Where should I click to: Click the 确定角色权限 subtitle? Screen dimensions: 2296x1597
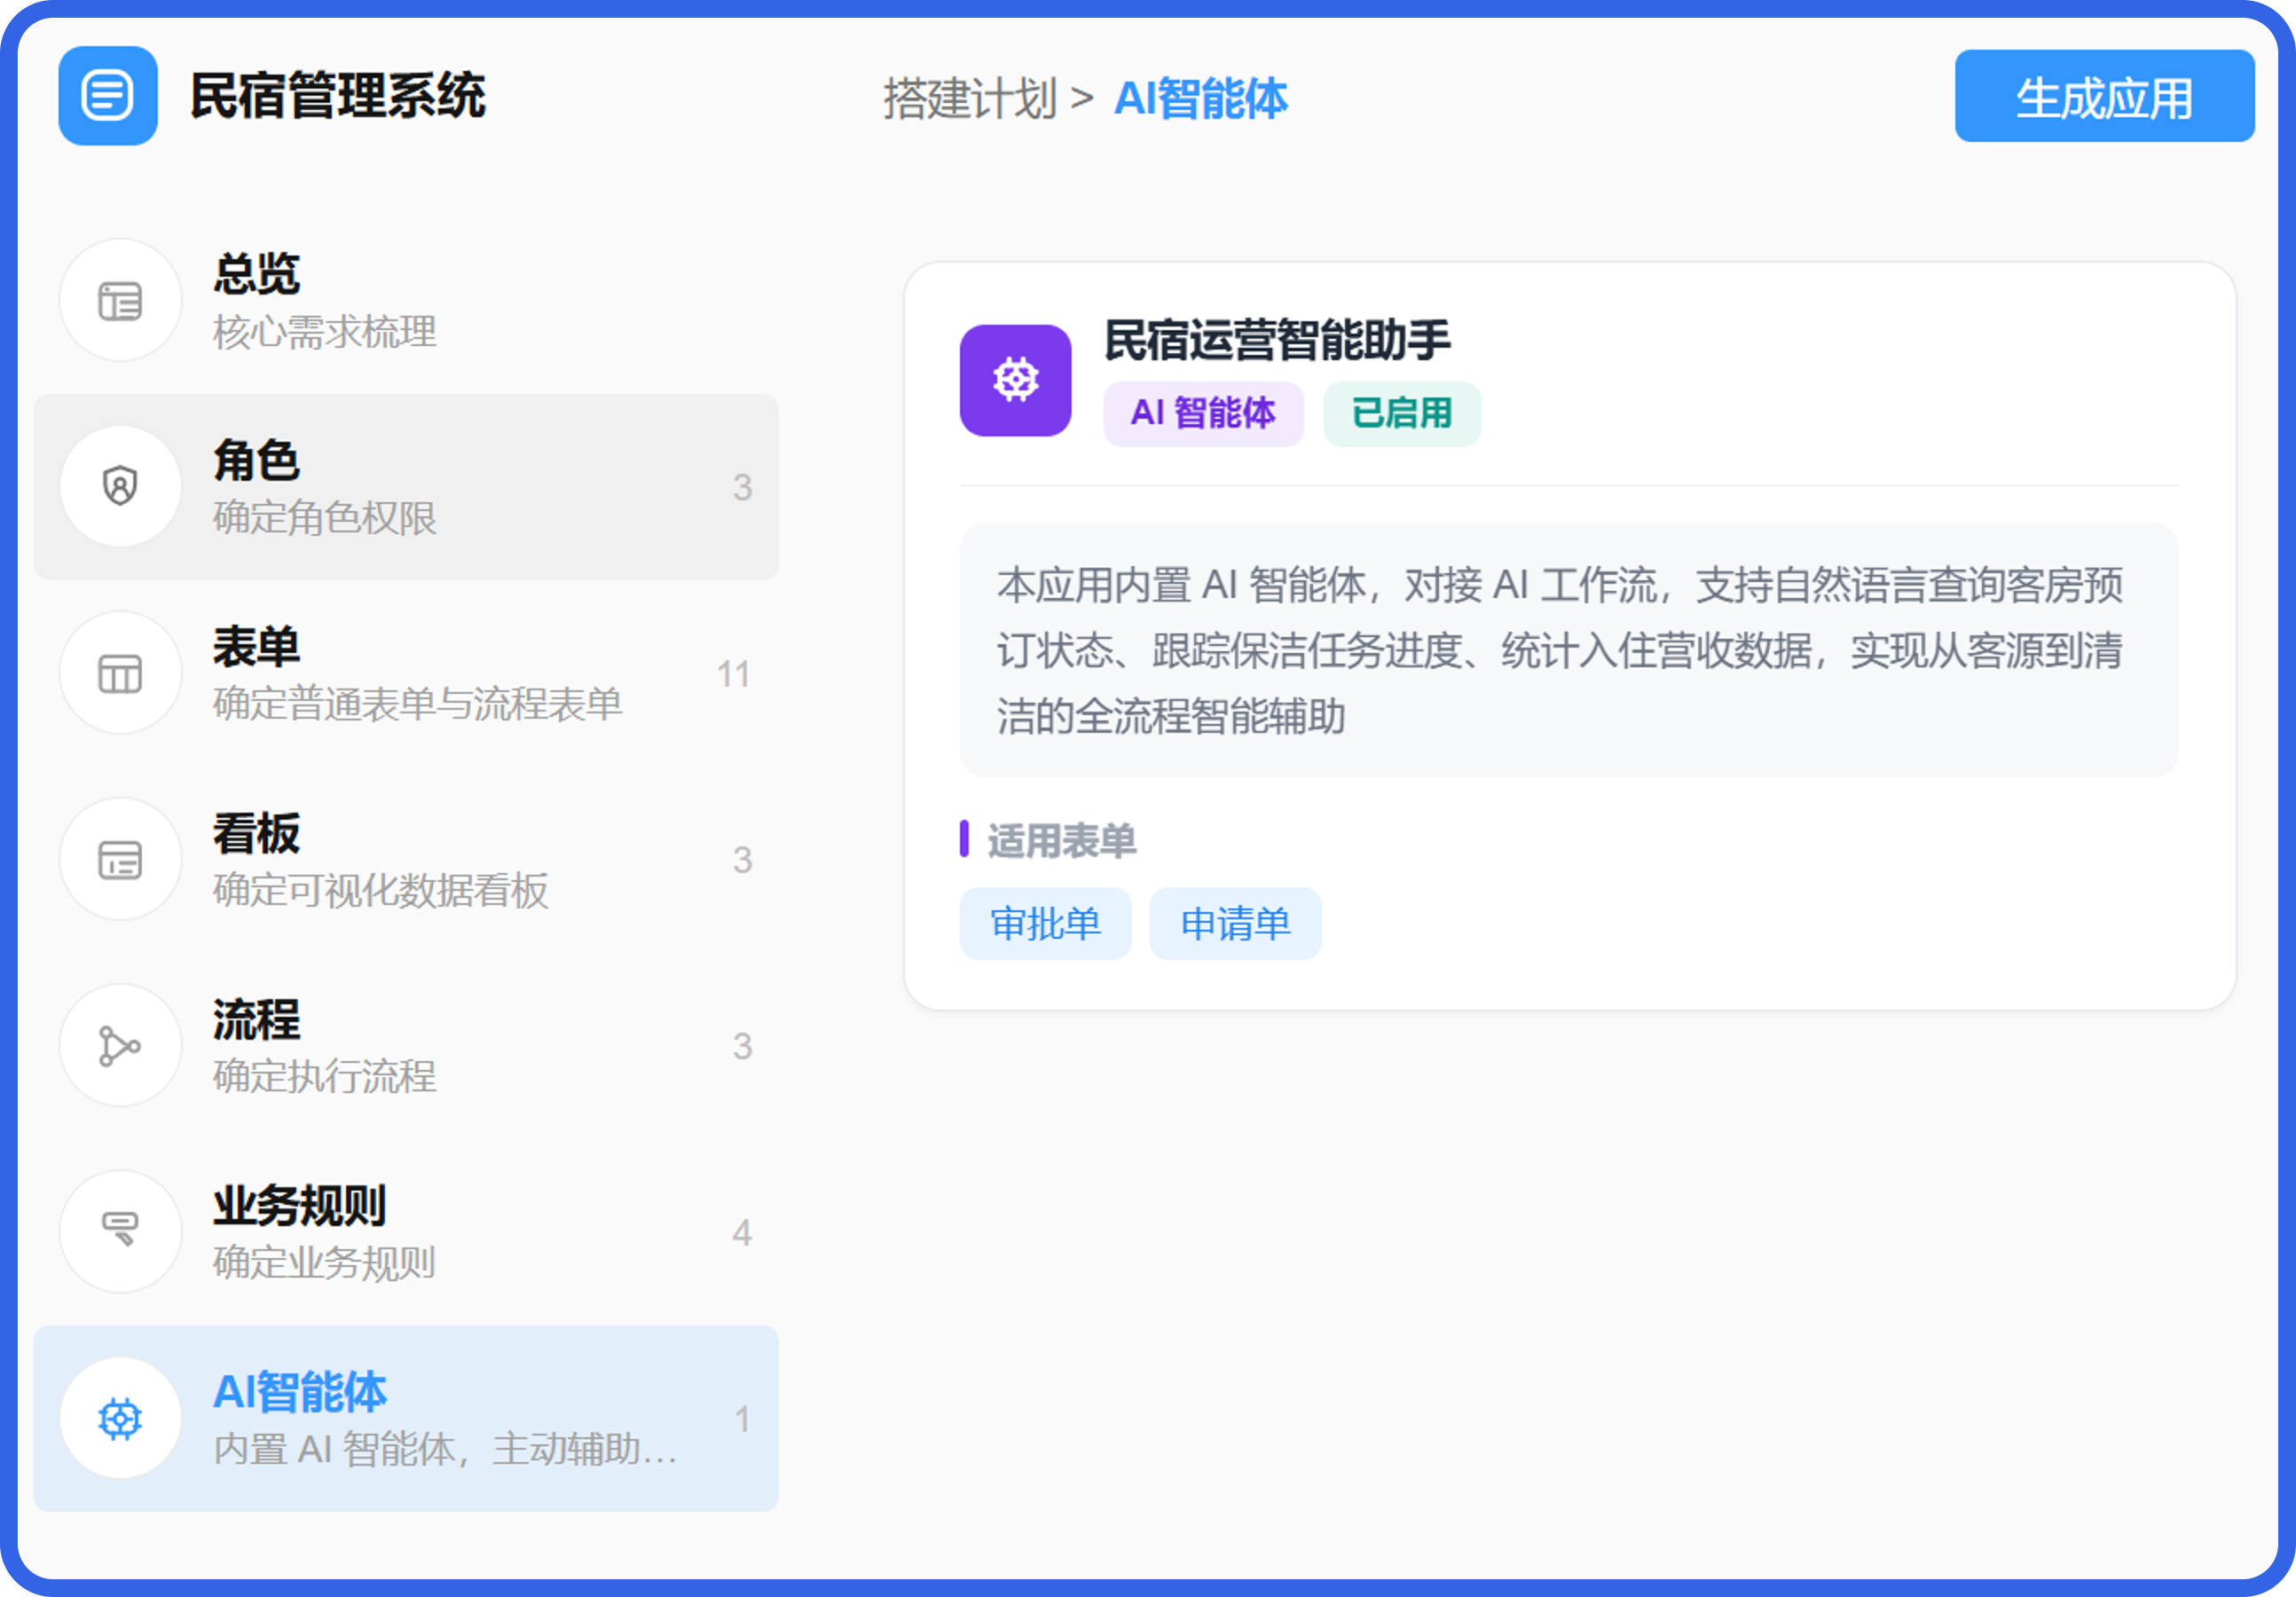click(x=325, y=518)
